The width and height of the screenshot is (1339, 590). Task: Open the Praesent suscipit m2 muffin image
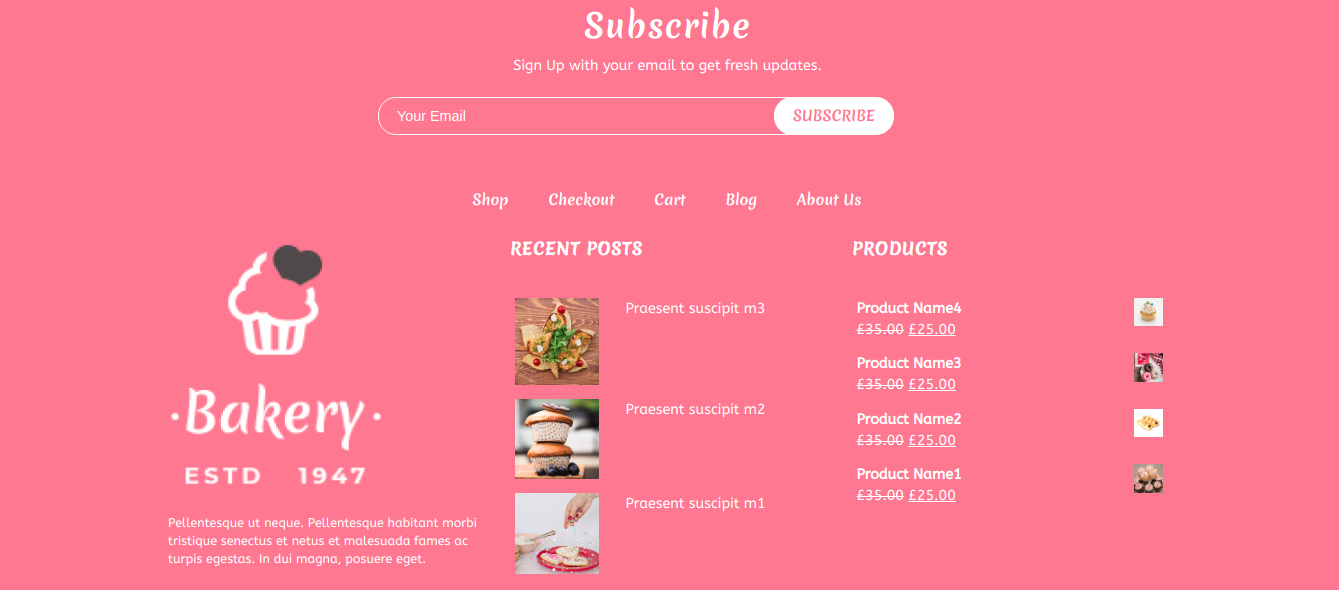(x=557, y=439)
